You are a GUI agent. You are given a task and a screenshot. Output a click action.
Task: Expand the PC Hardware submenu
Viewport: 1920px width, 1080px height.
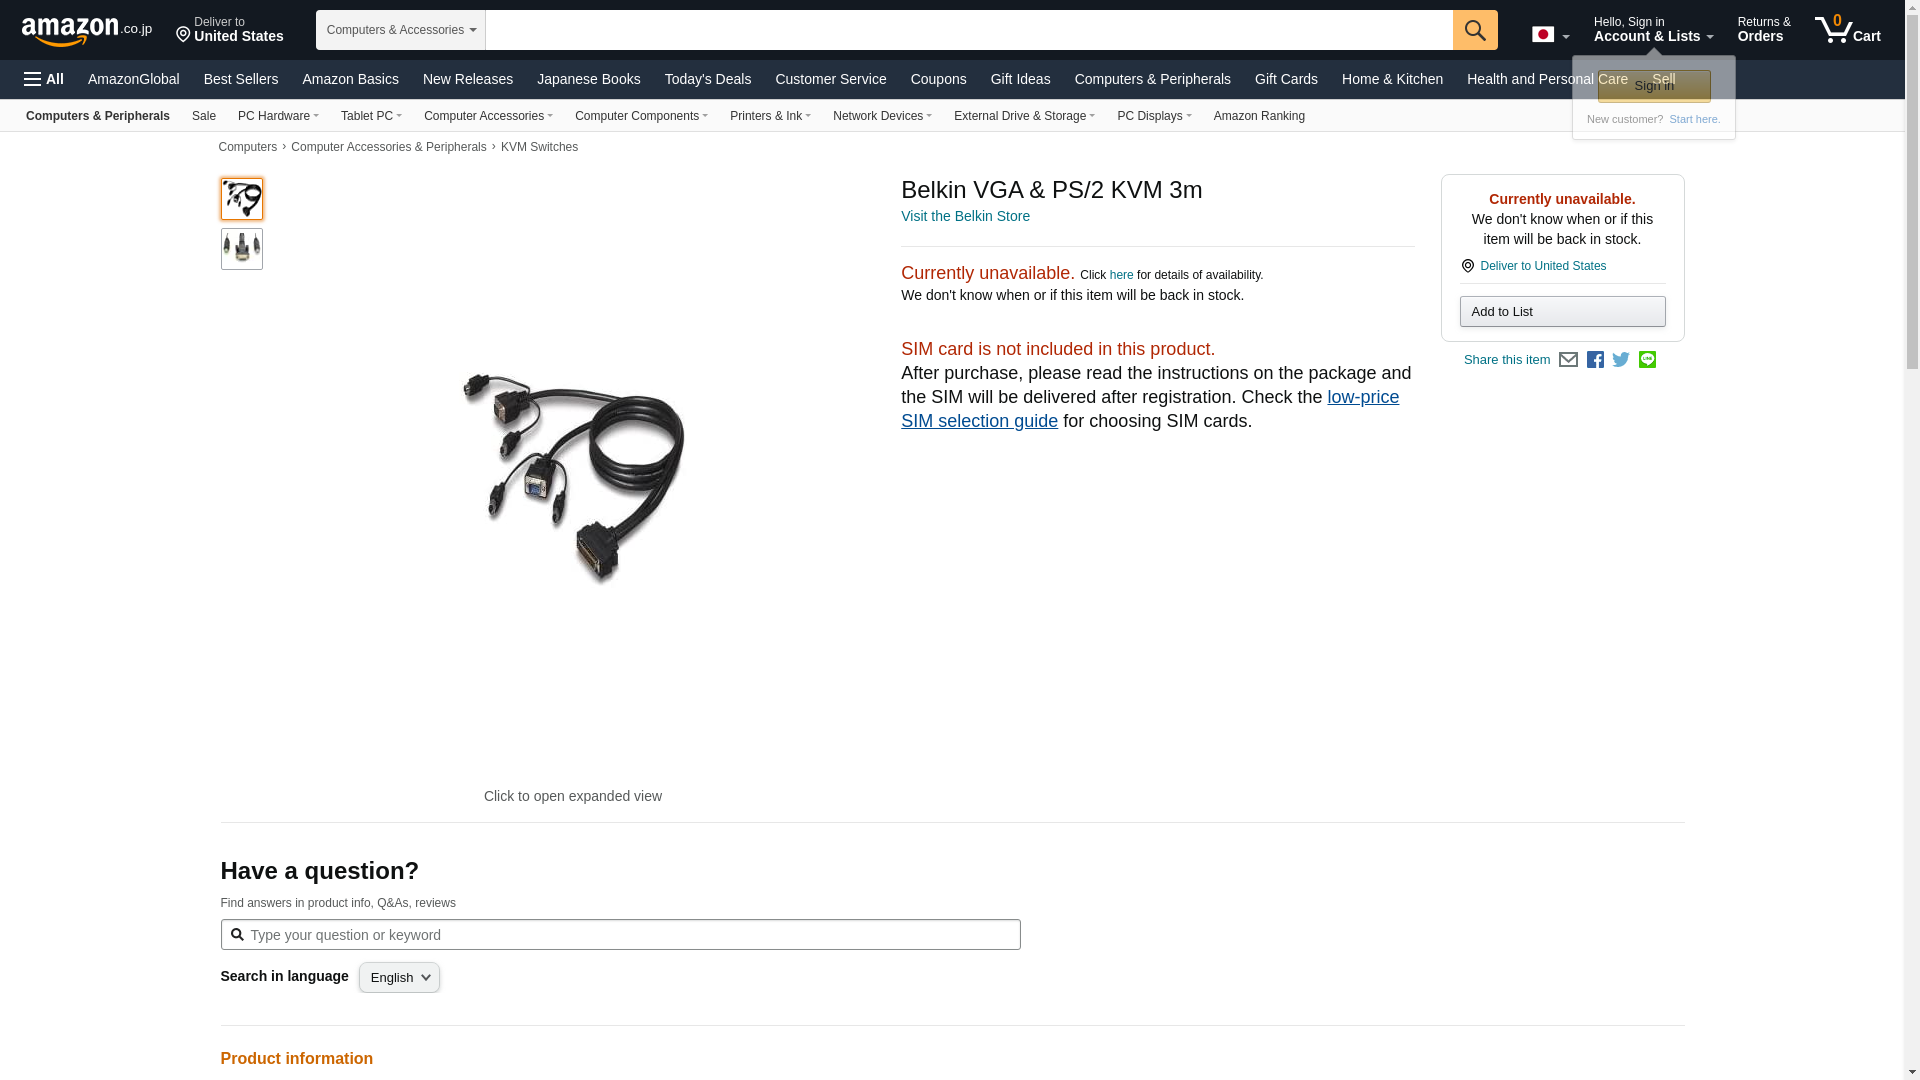278,116
